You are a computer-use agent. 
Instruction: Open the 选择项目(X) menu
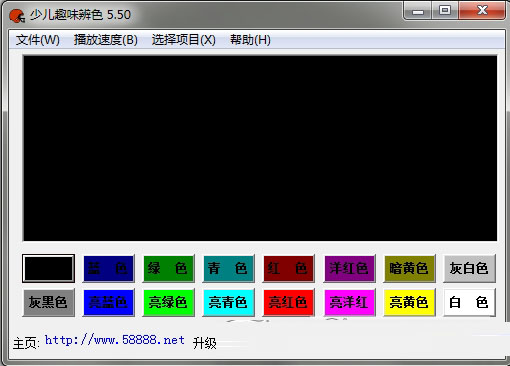point(184,40)
